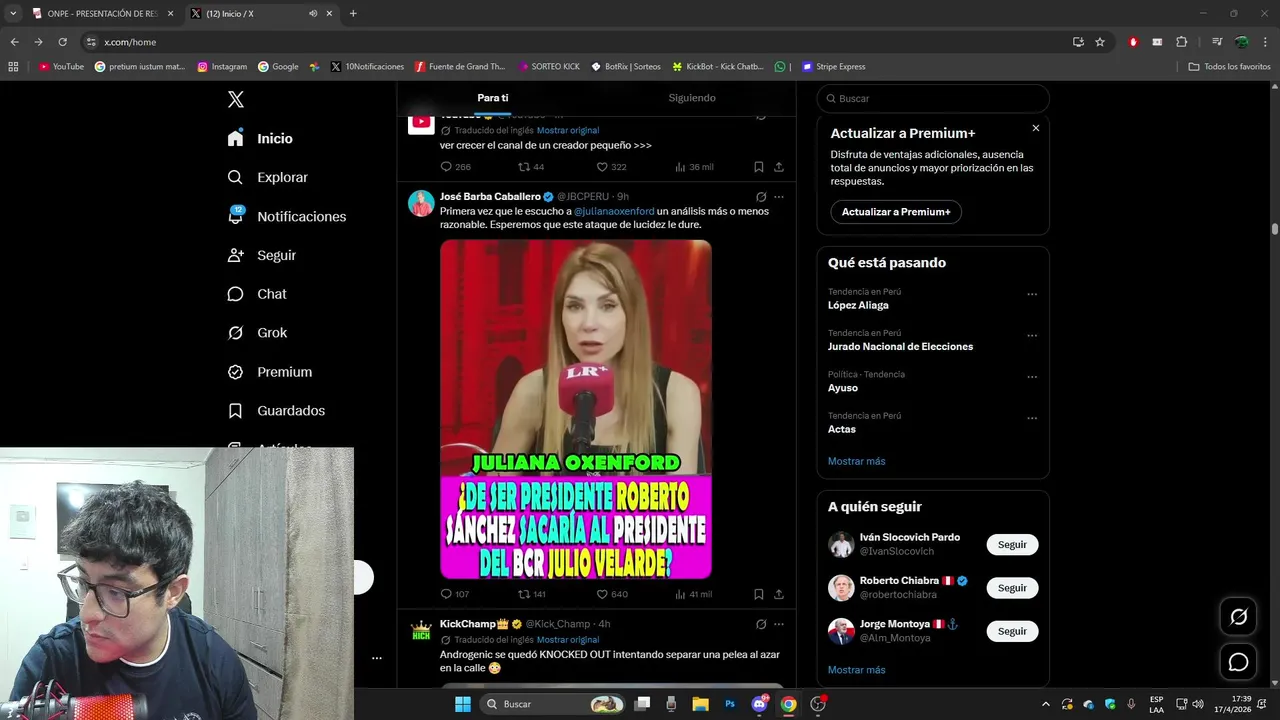Open Todos los favoritos folder
This screenshot has height=720, width=1280.
(x=1229, y=67)
